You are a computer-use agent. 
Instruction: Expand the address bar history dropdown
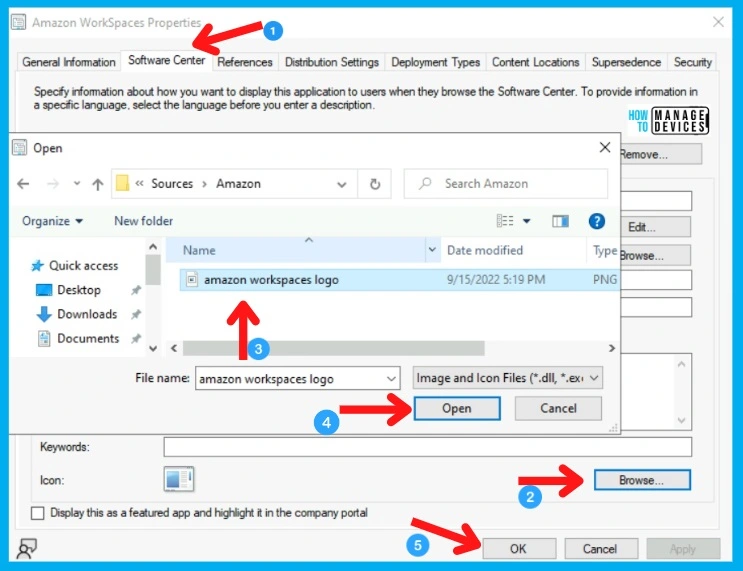[x=342, y=184]
